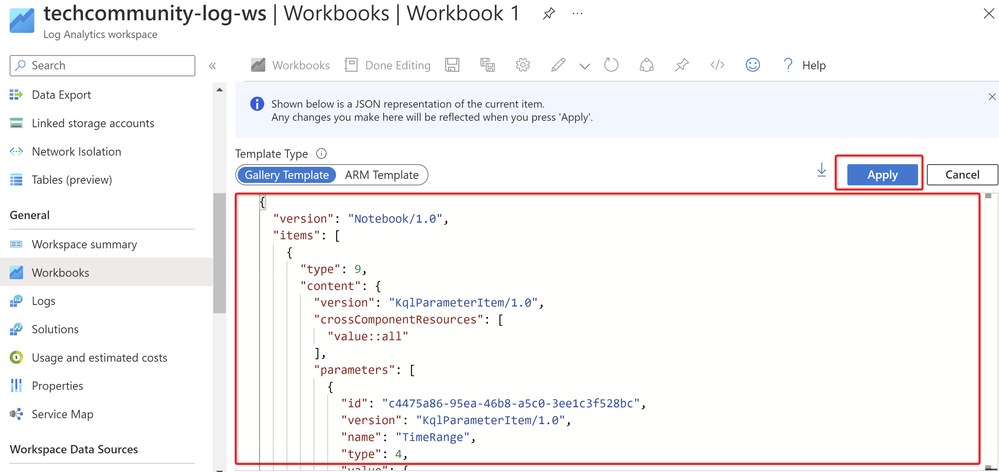This screenshot has height=472, width=999.
Task: Select the ARM Template toggle option
Action: [382, 175]
